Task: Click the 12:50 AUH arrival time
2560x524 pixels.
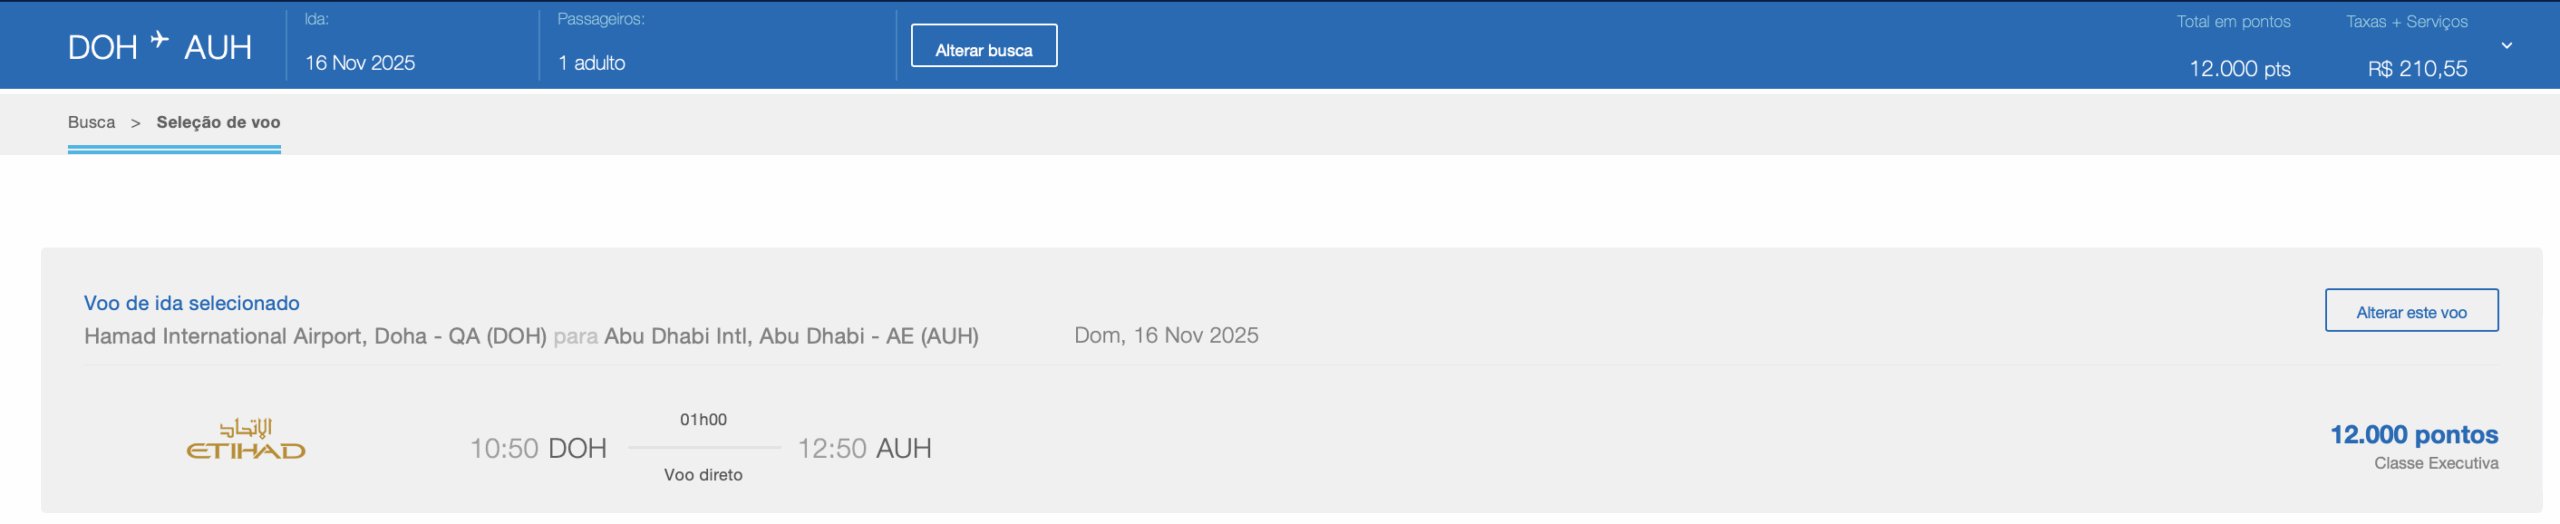Action: 864,448
